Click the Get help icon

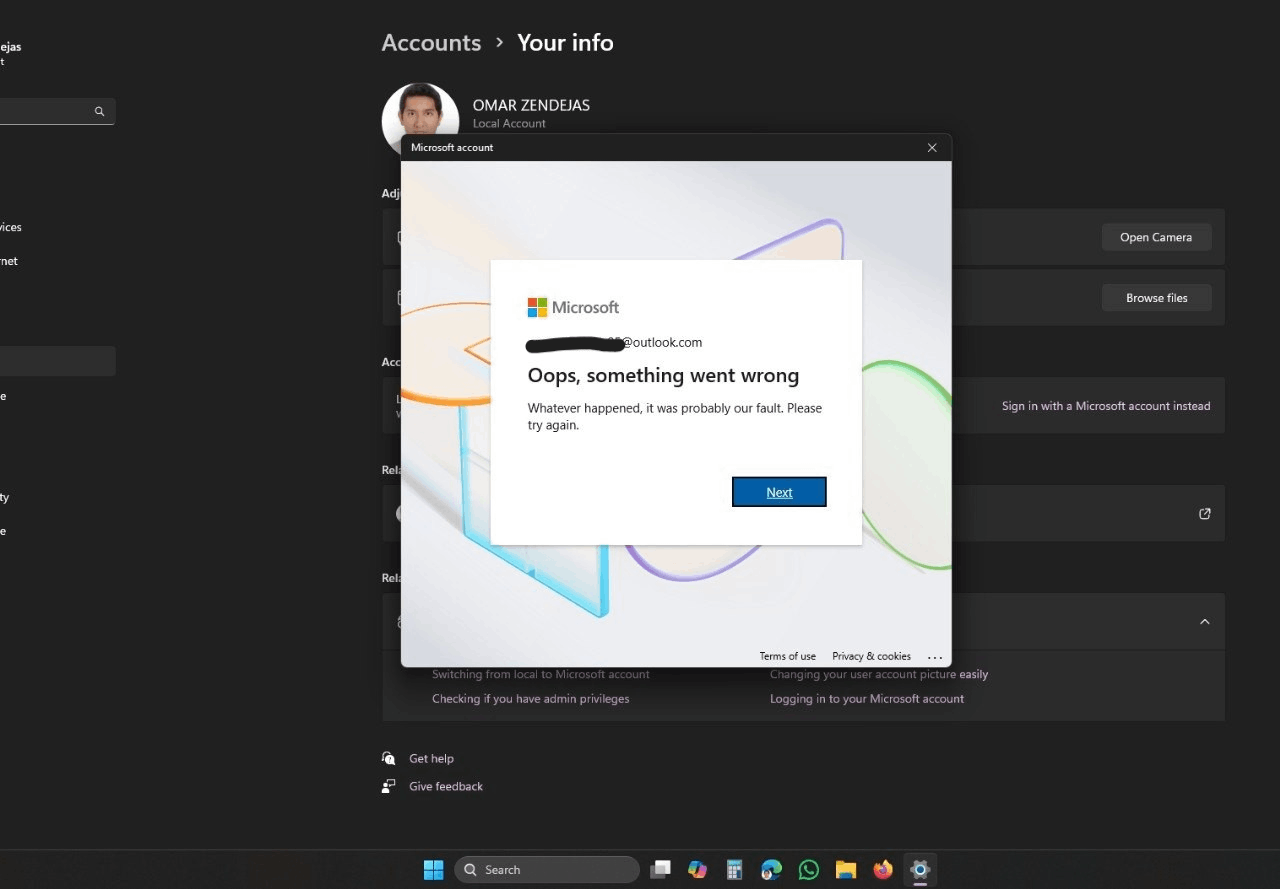click(389, 758)
